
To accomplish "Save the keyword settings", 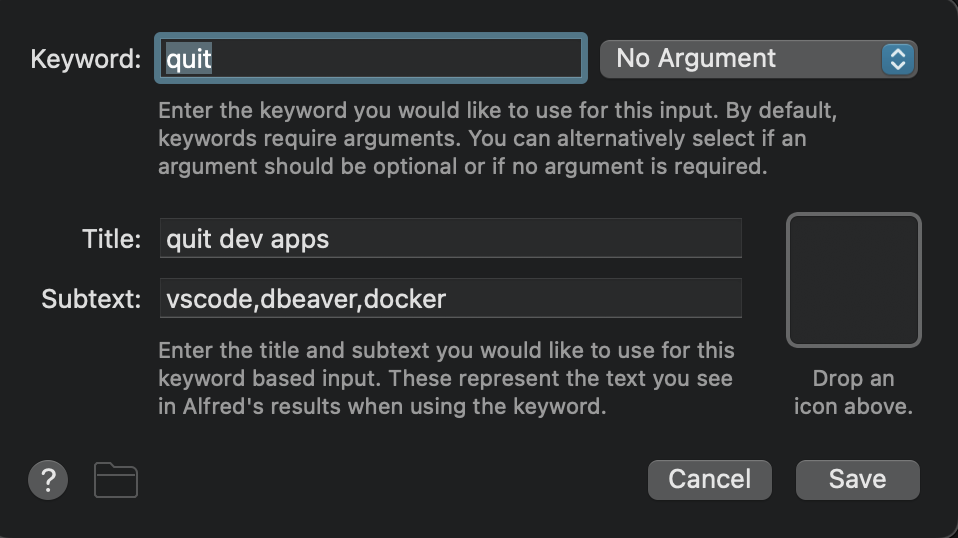I will (857, 480).
